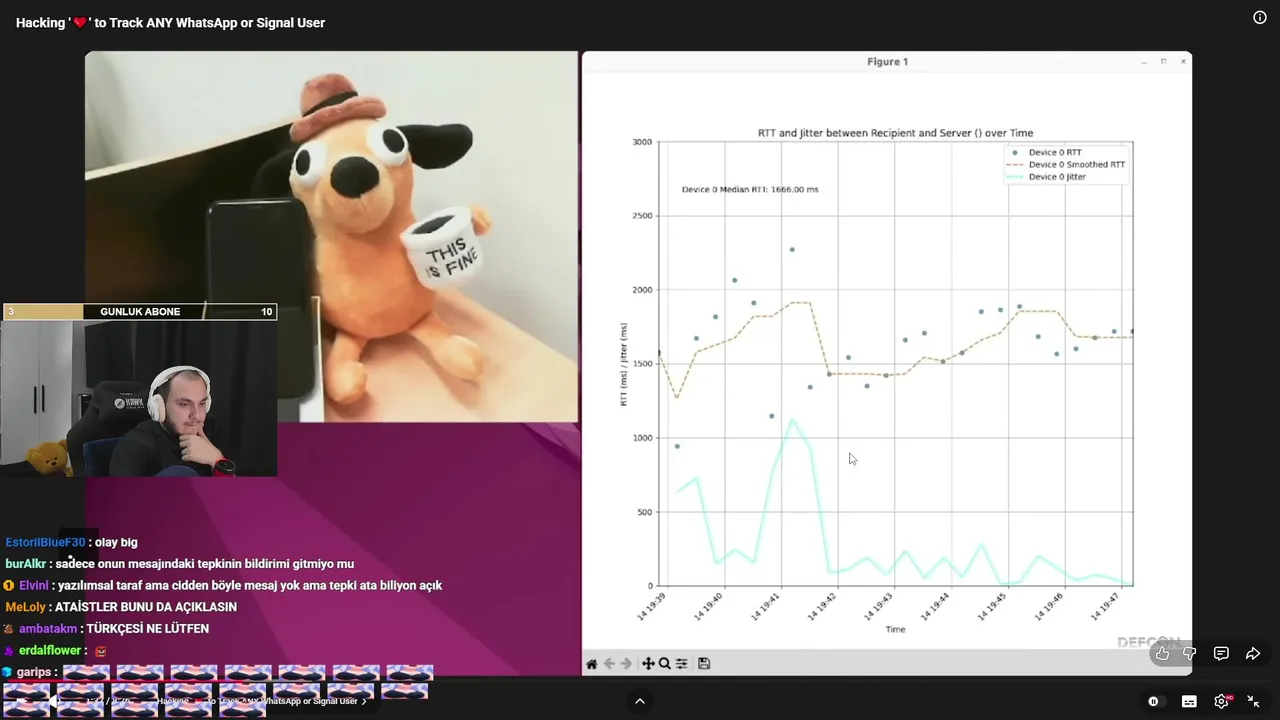The height and width of the screenshot is (720, 1280).
Task: Exit full screen mode
Action: point(1253,701)
